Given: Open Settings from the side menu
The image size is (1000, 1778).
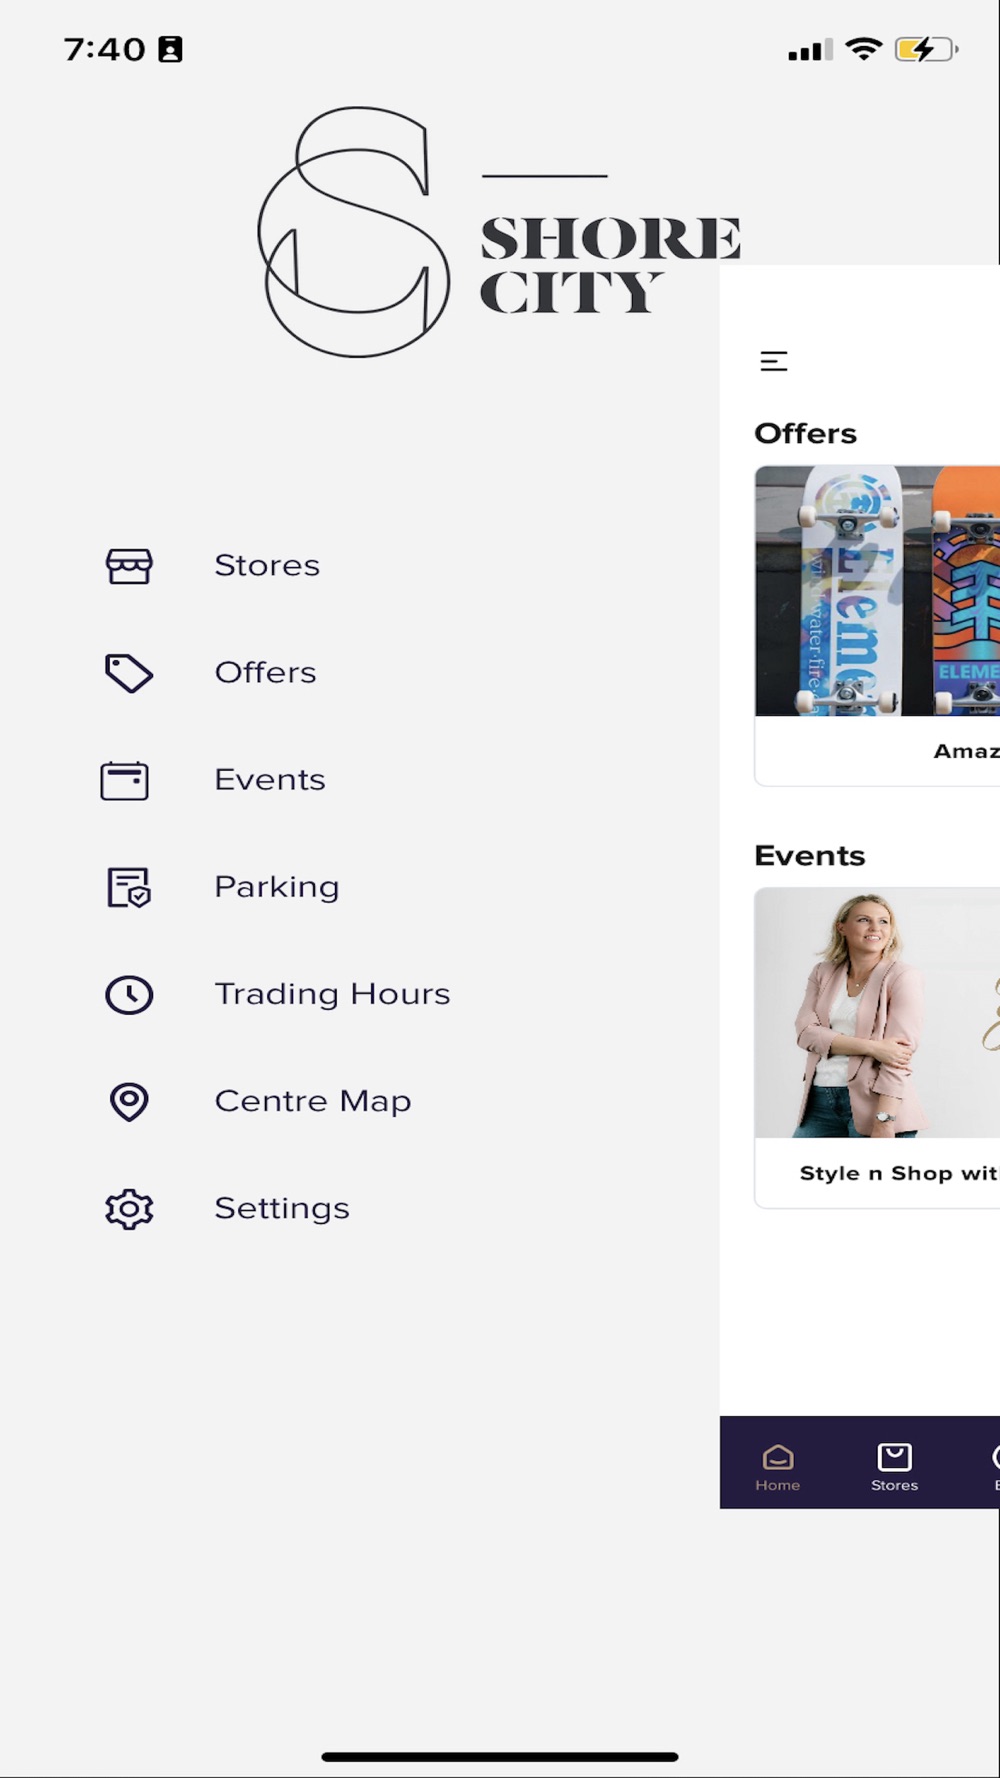Looking at the screenshot, I should [282, 1209].
